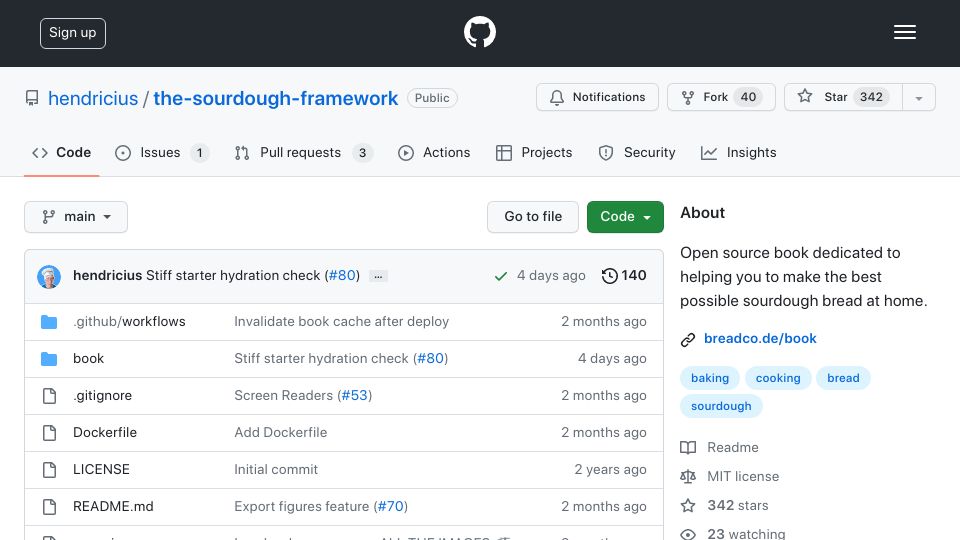Open the MIT license link
Viewport: 960px width, 540px height.
click(743, 476)
